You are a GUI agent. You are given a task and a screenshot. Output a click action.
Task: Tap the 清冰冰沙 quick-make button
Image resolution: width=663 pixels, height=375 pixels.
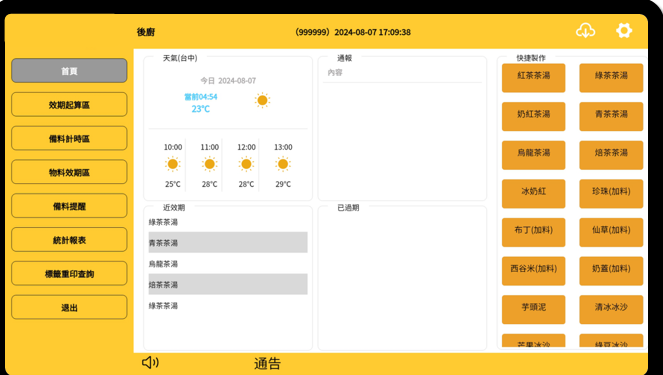[x=611, y=309]
